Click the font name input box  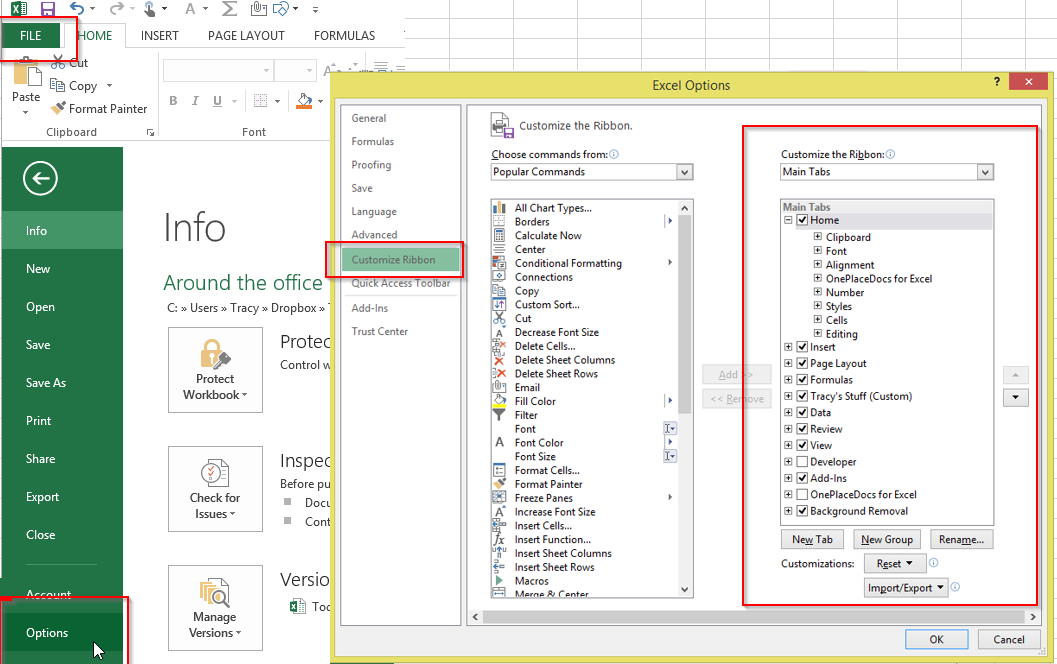[218, 70]
